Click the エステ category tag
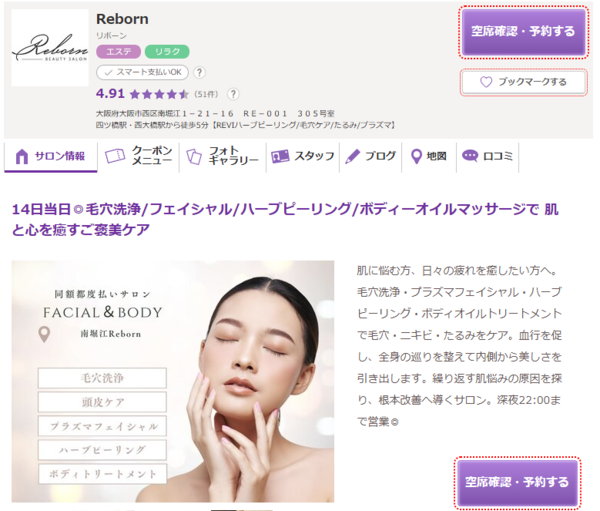The image size is (600, 511). (118, 52)
